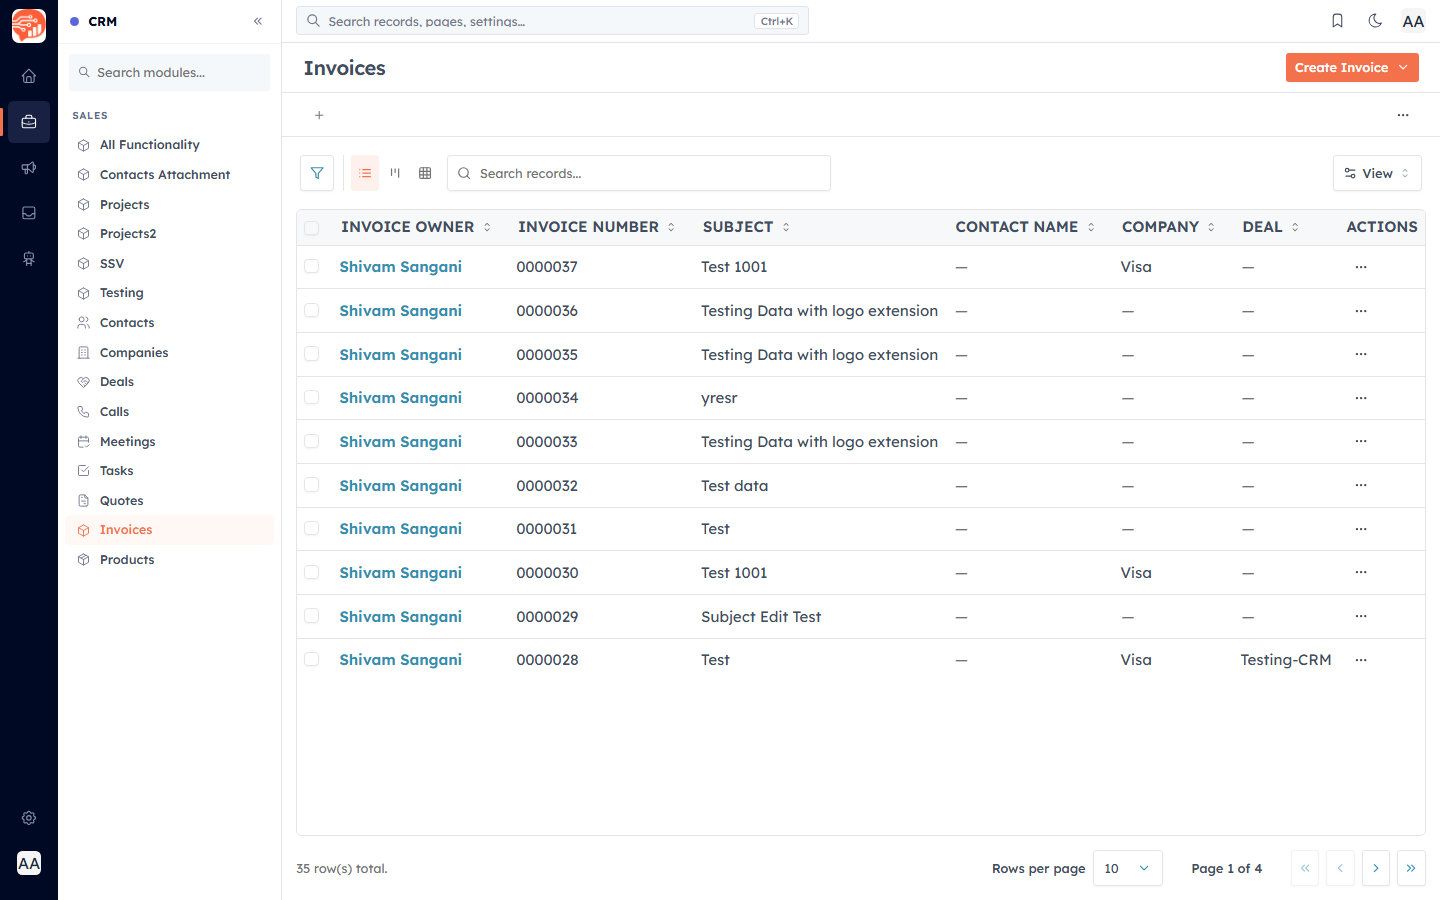This screenshot has height=900, width=1440.
Task: Switch to kanban view icon
Action: 395,173
